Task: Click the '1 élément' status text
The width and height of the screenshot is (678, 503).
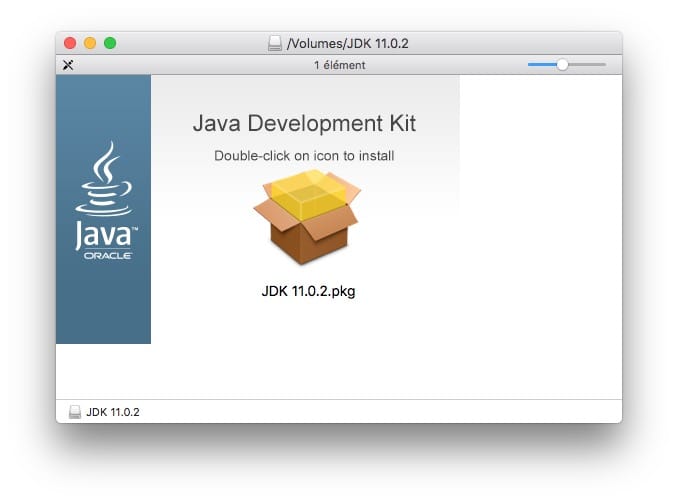Action: (339, 65)
